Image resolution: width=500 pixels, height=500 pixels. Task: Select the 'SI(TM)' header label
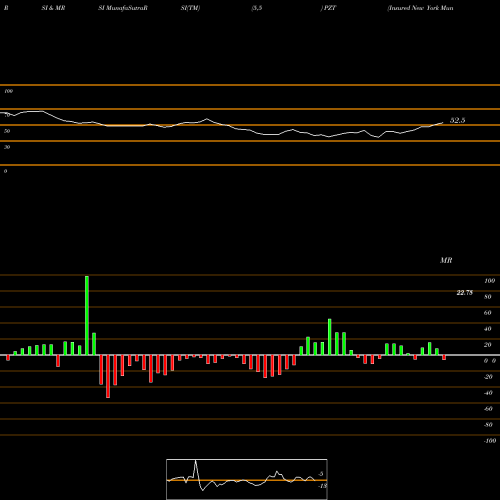point(190,8)
